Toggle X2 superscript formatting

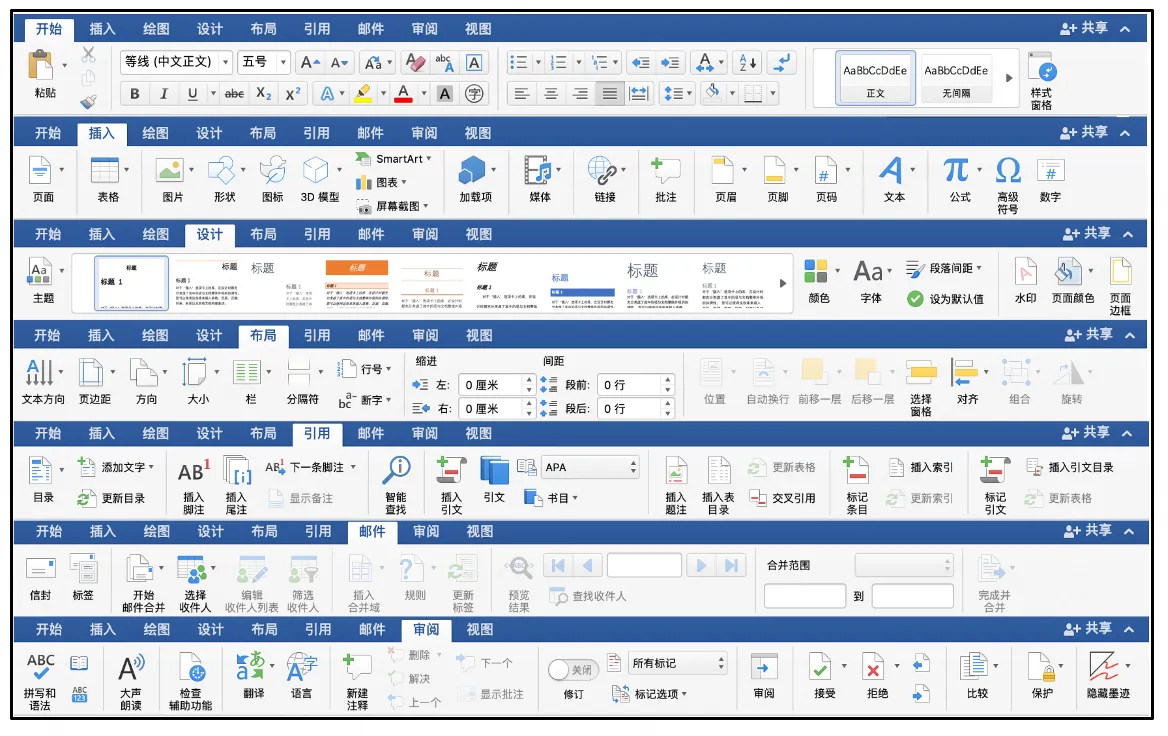pyautogui.click(x=293, y=93)
